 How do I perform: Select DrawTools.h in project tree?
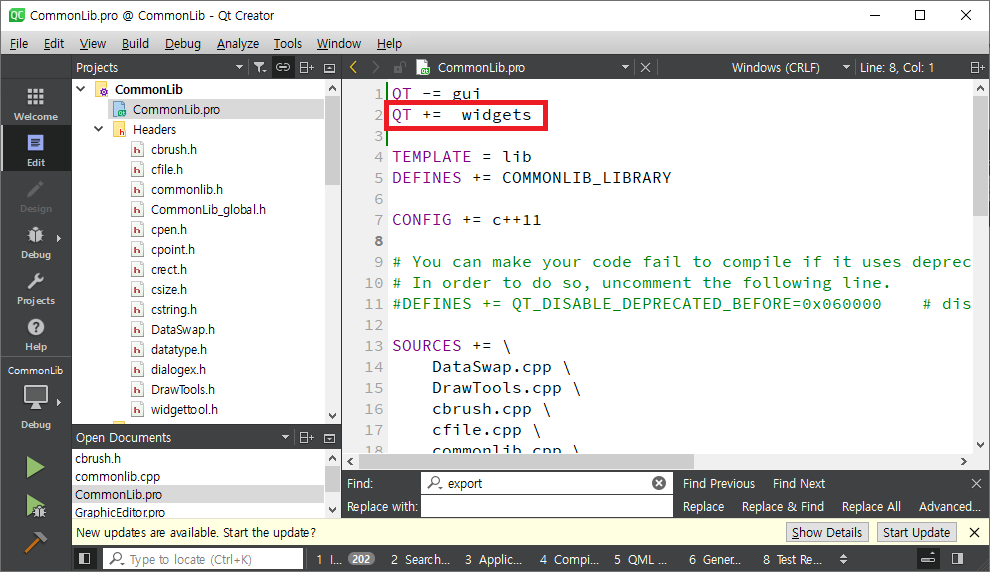[x=182, y=390]
